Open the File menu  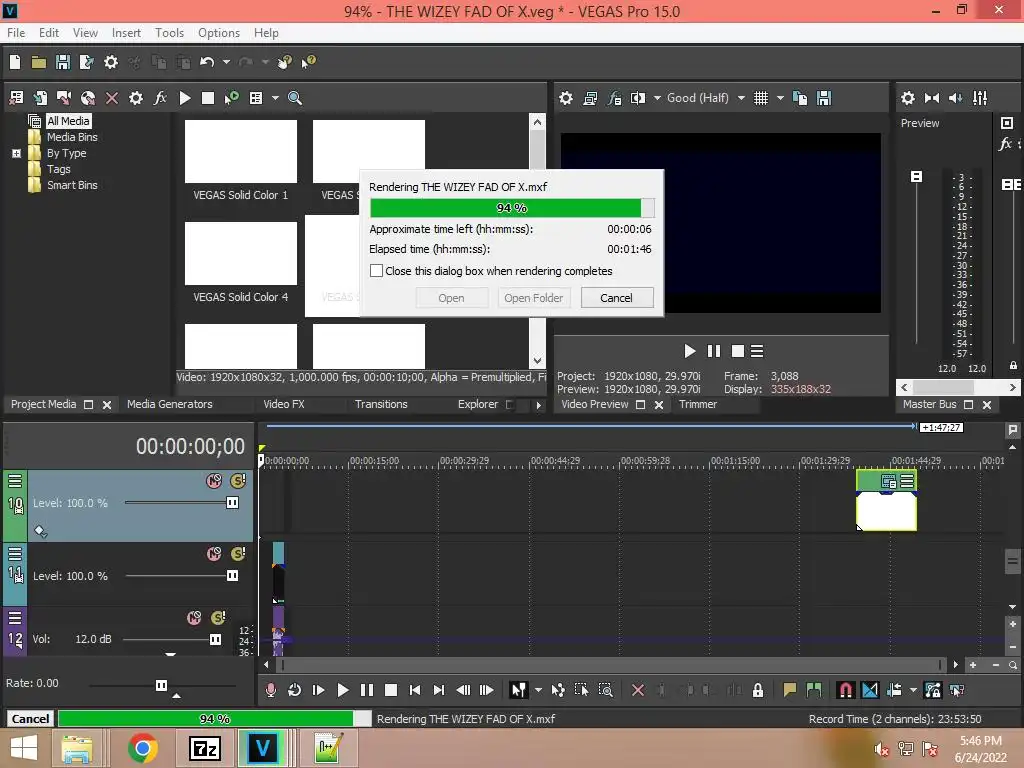(x=16, y=33)
